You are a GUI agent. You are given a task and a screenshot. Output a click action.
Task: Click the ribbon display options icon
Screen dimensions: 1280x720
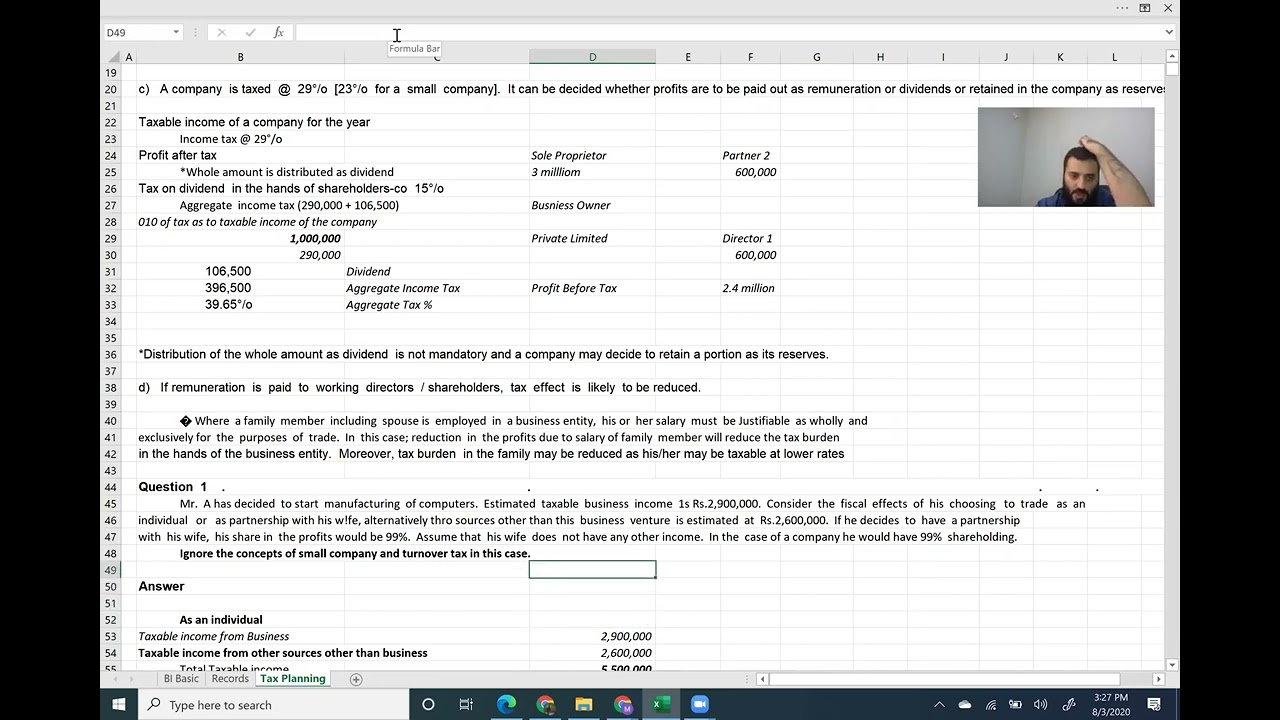click(1145, 8)
